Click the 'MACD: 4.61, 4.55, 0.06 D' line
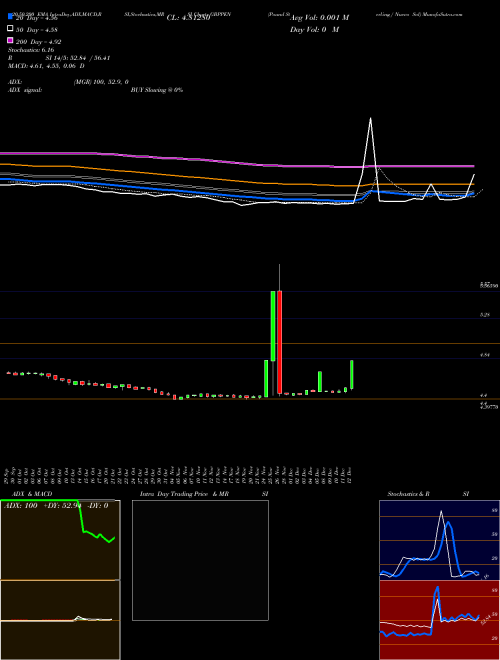This screenshot has width=500, height=660. [x=46, y=66]
